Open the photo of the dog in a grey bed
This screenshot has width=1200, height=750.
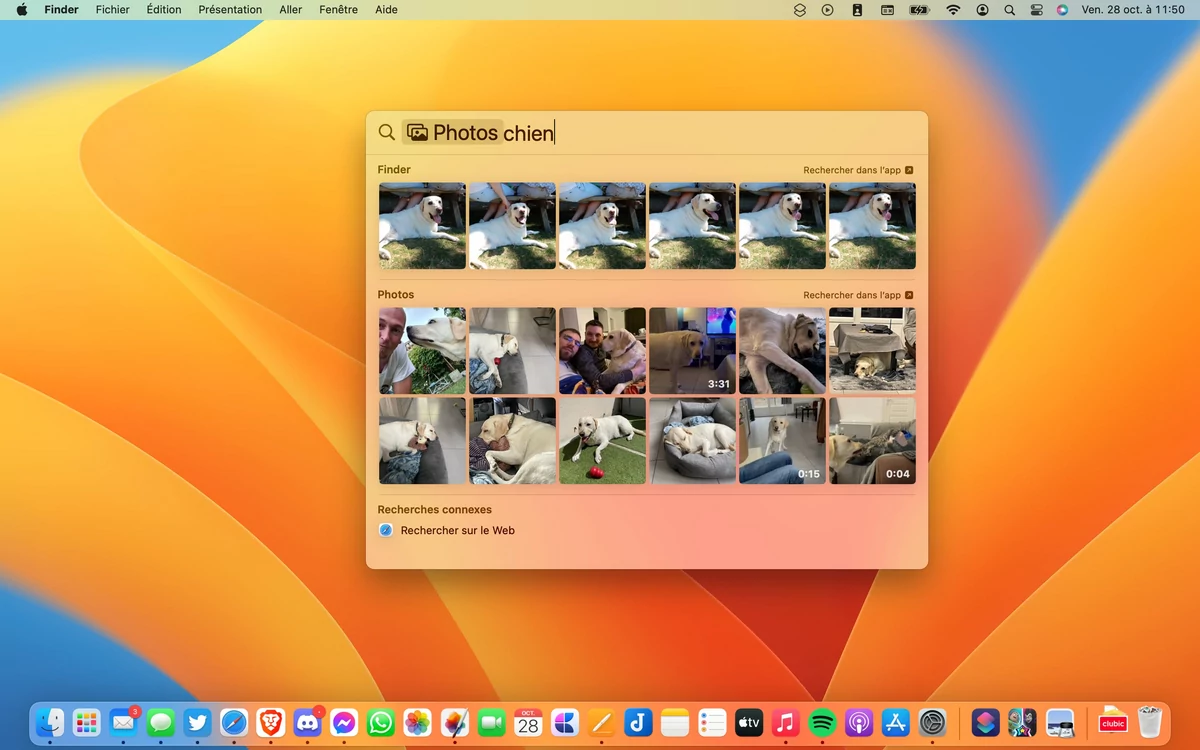click(x=692, y=440)
